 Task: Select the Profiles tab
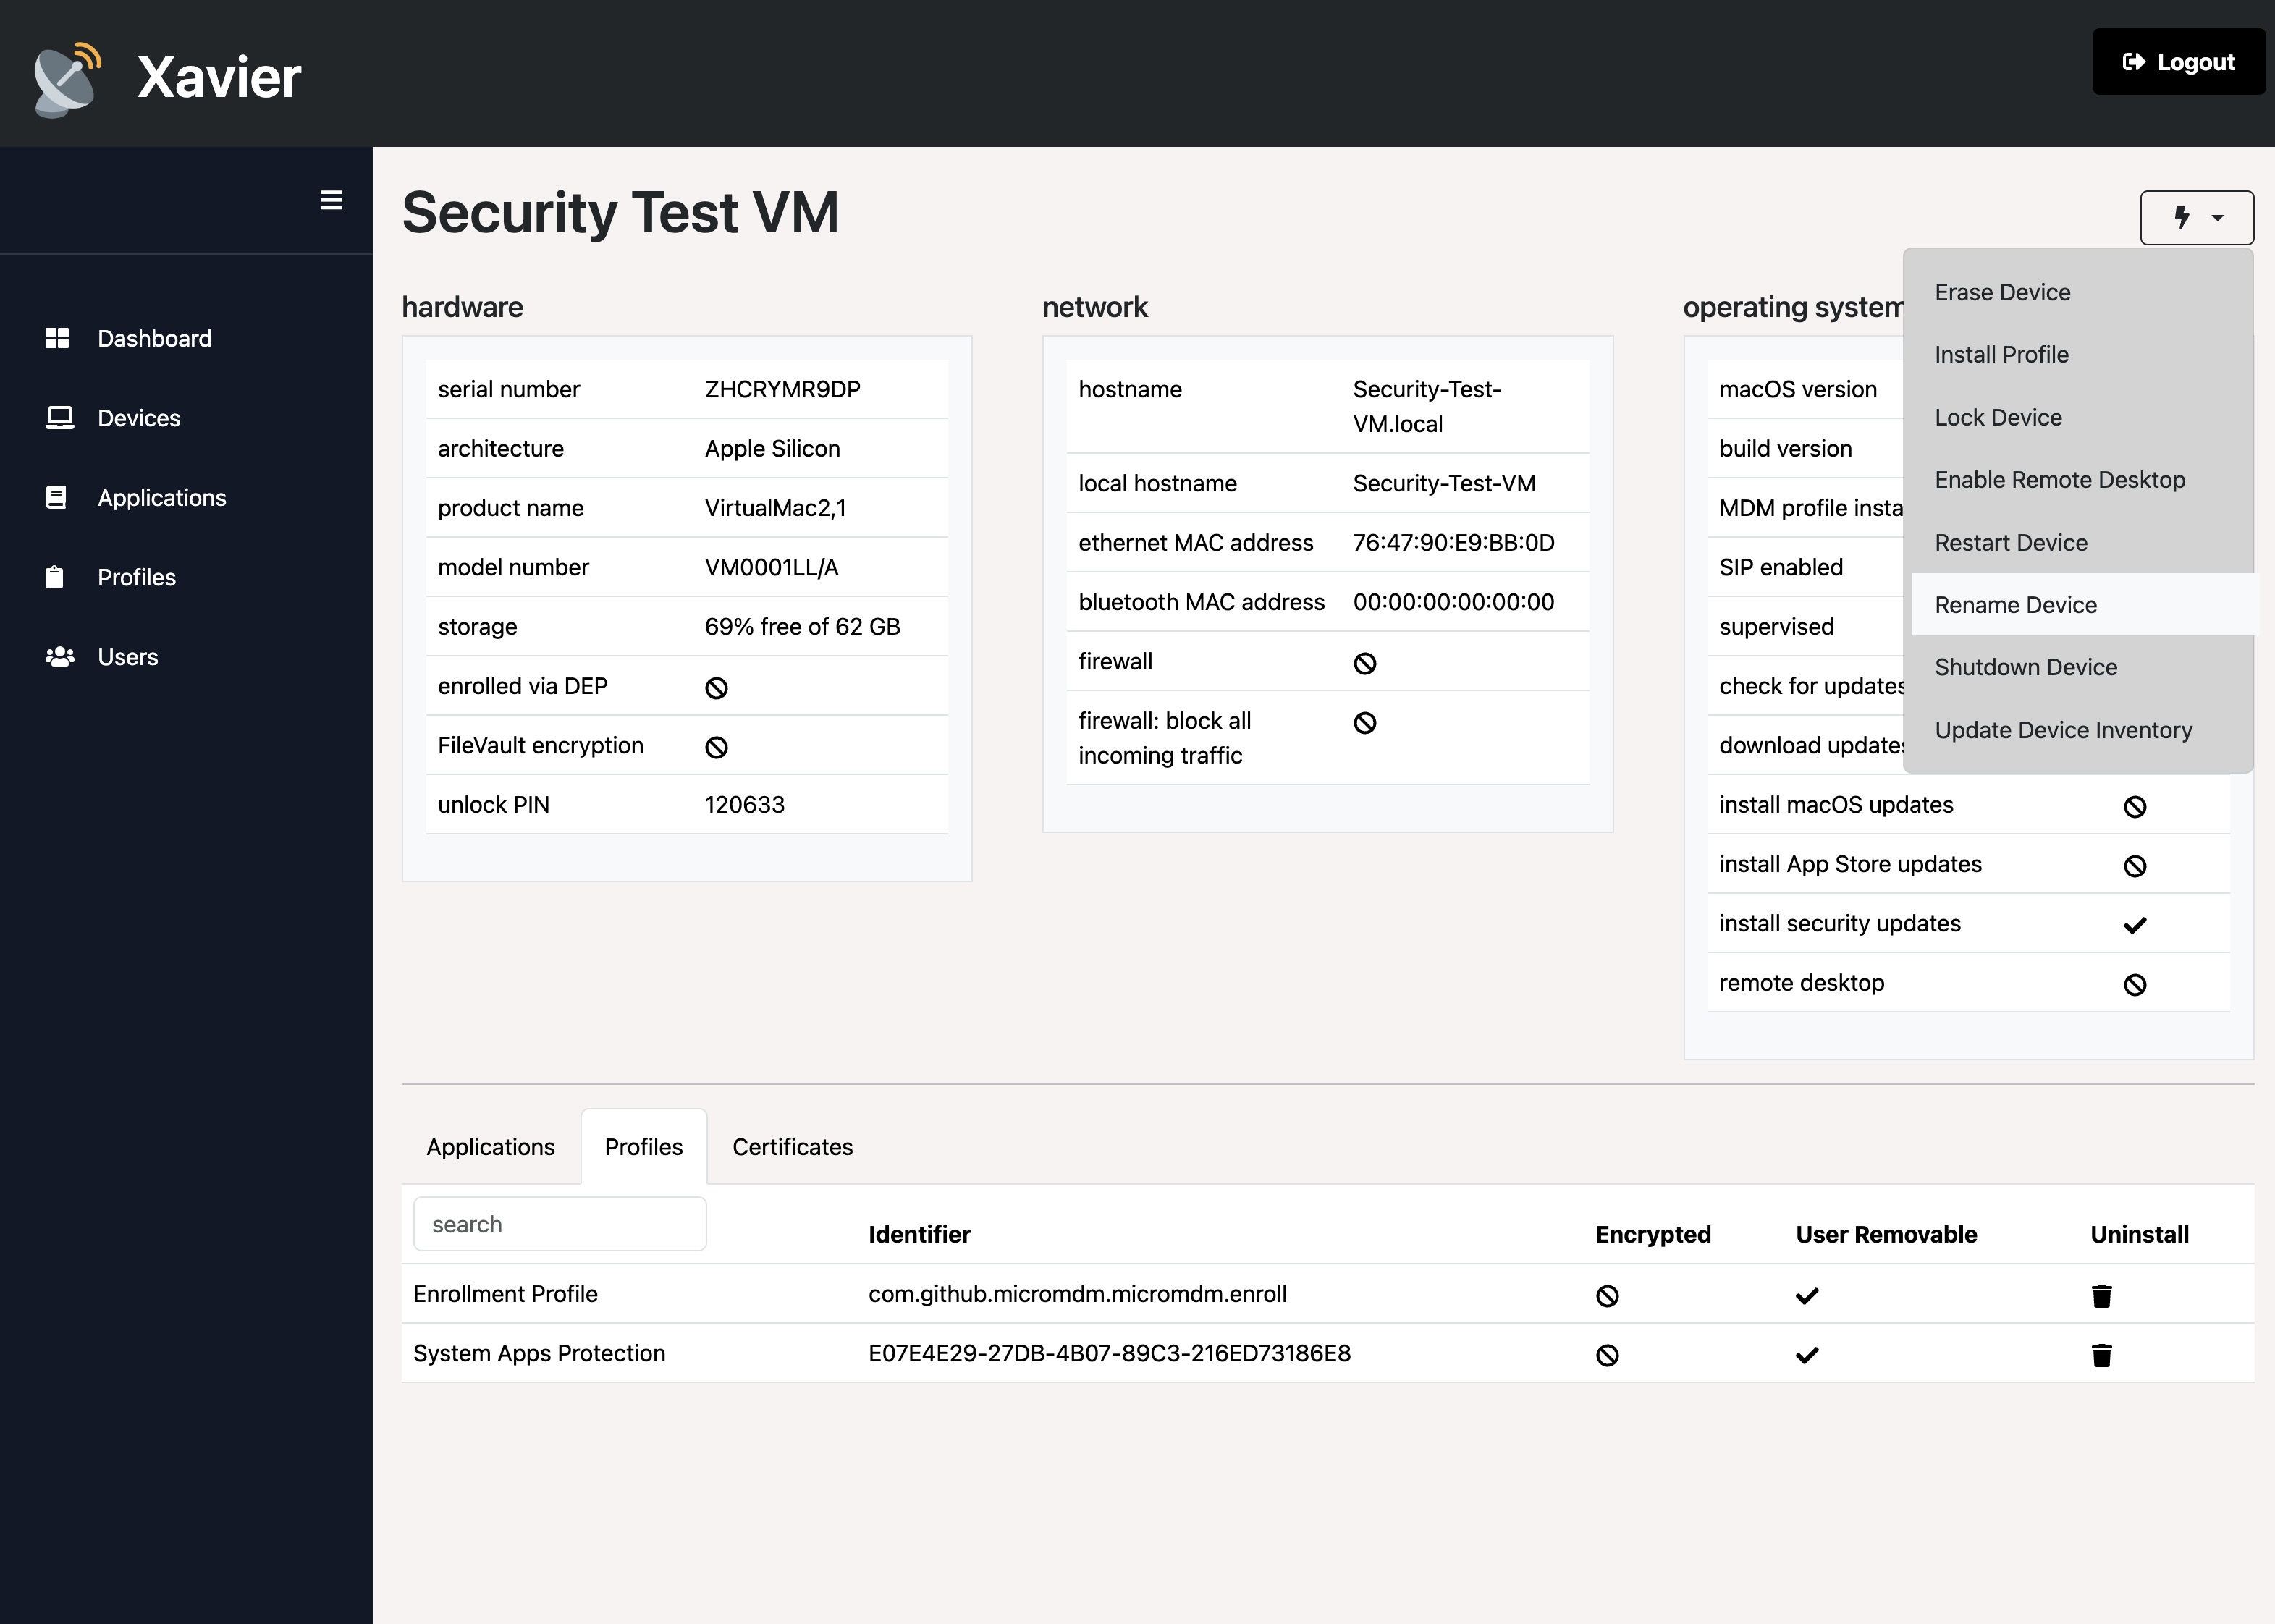(642, 1146)
